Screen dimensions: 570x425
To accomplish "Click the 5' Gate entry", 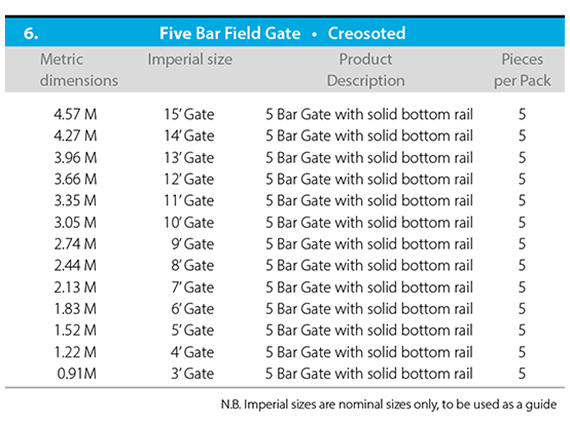I will [193, 330].
